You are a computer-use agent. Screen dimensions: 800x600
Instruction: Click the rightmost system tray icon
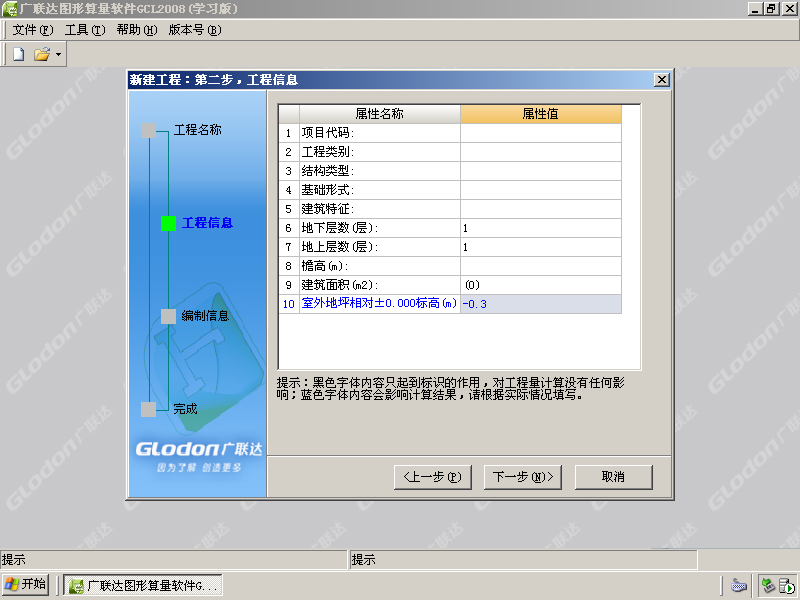point(787,585)
